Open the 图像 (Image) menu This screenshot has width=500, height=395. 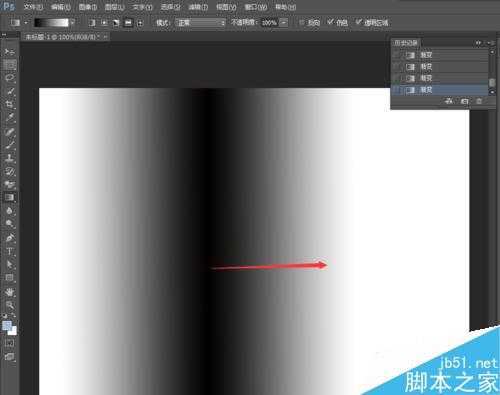coord(88,7)
